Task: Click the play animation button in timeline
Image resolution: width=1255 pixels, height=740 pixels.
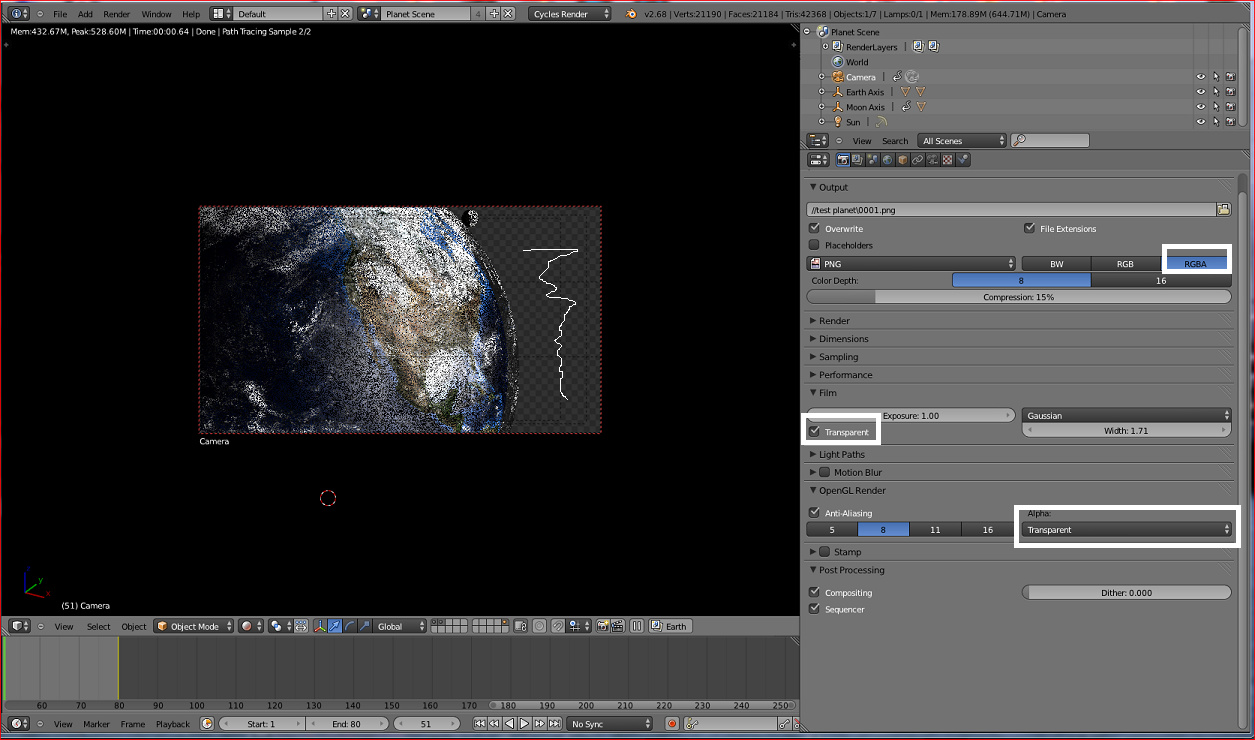Action: coord(524,724)
